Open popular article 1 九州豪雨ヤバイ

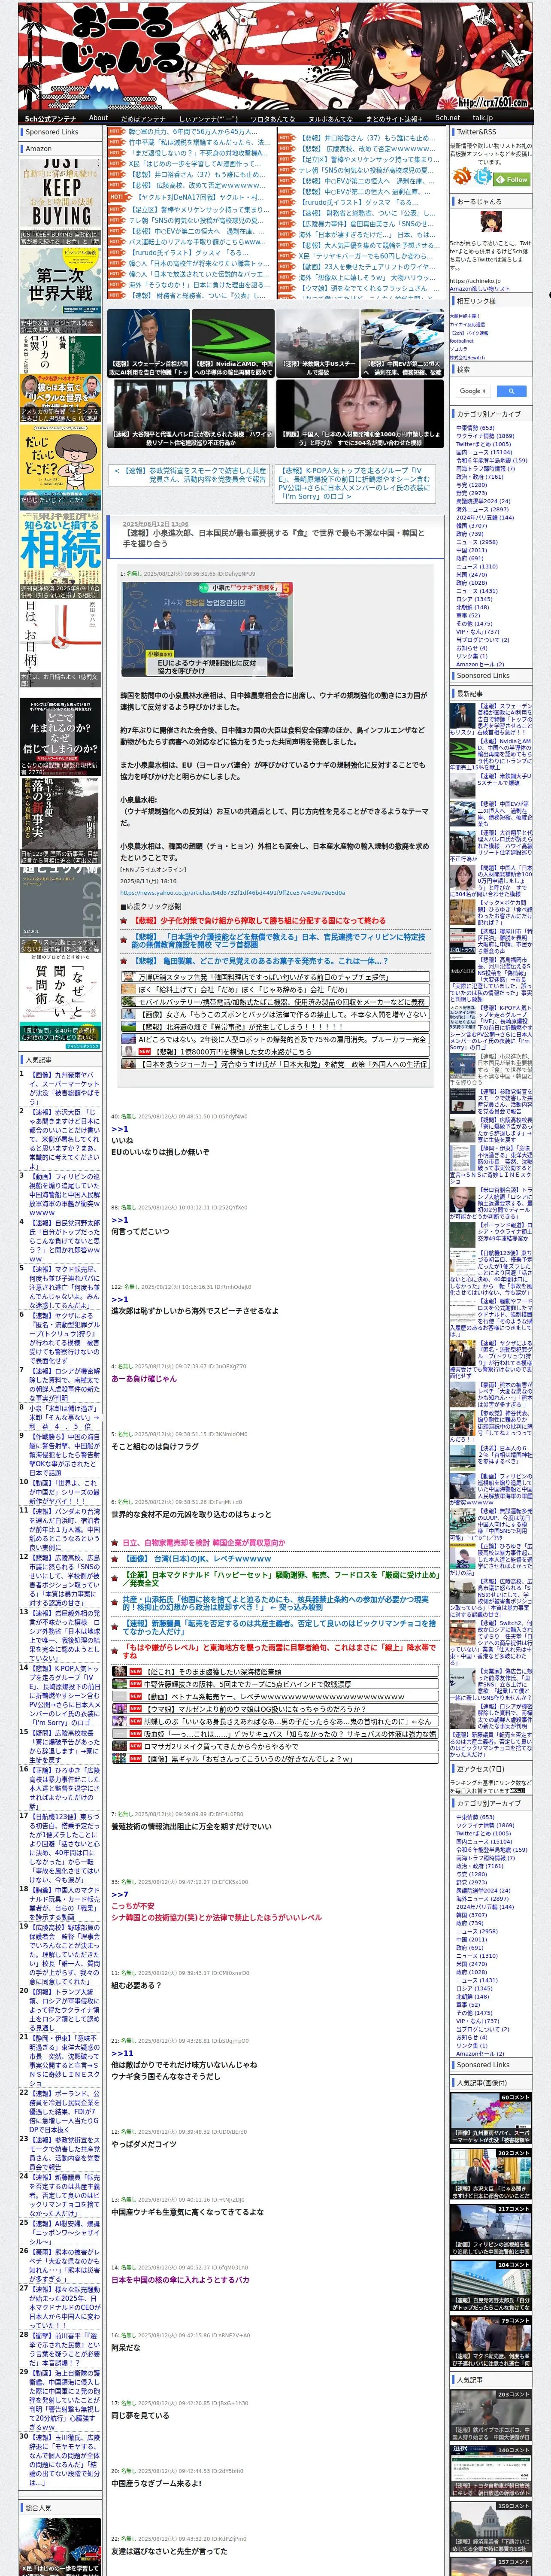point(64,1088)
